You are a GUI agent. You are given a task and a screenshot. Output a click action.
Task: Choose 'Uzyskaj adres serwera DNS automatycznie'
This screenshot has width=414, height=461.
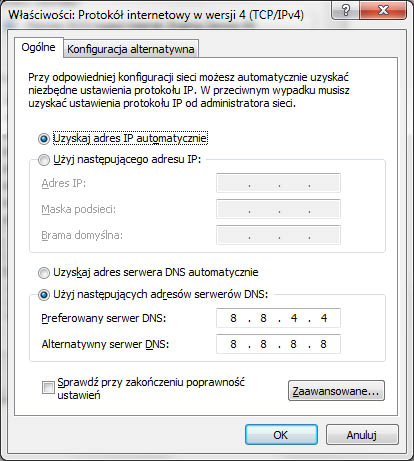[44, 273]
